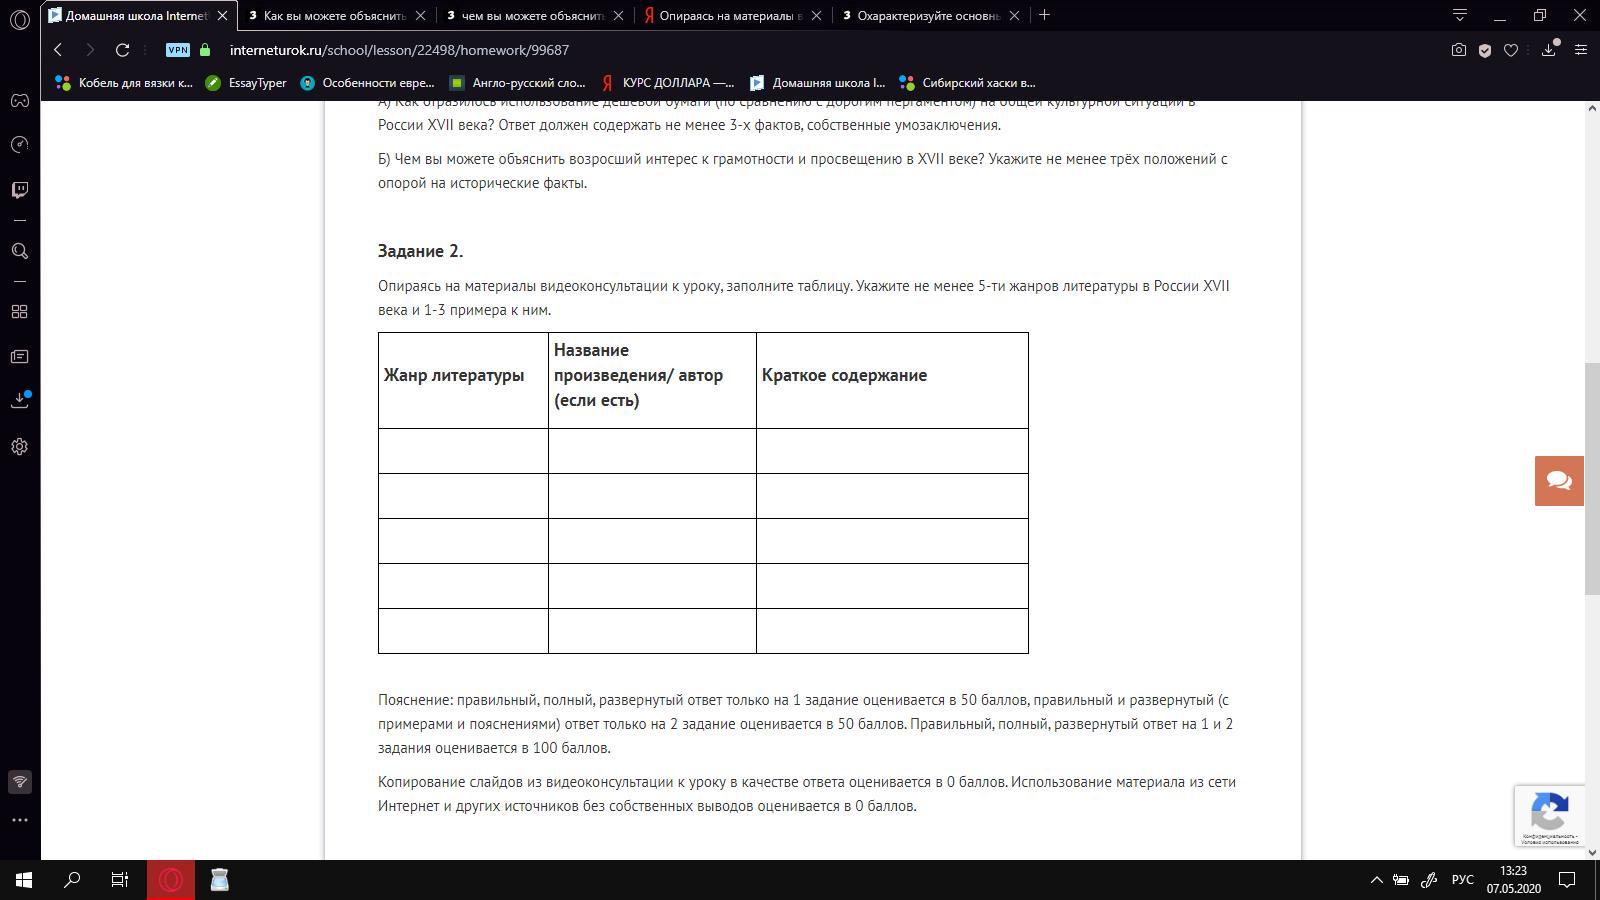This screenshot has width=1600, height=900.
Task: Switch to the 'Как вы можете объяснить' tab
Action: tap(337, 15)
